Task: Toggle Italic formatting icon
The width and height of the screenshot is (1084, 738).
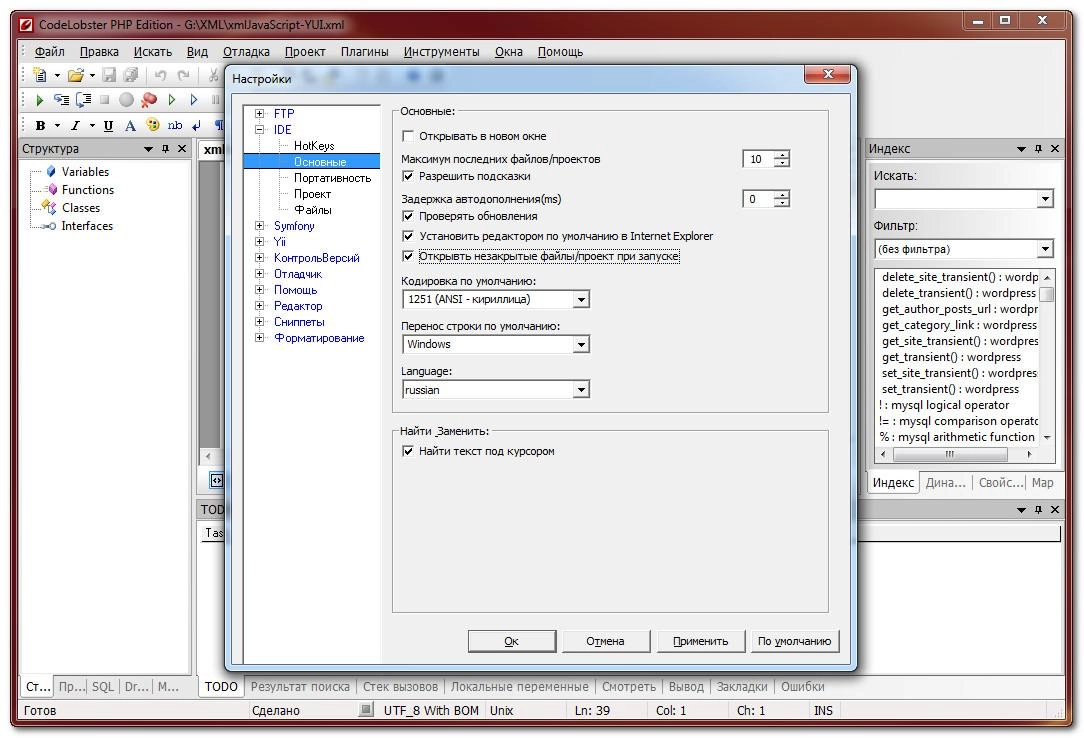Action: click(75, 126)
